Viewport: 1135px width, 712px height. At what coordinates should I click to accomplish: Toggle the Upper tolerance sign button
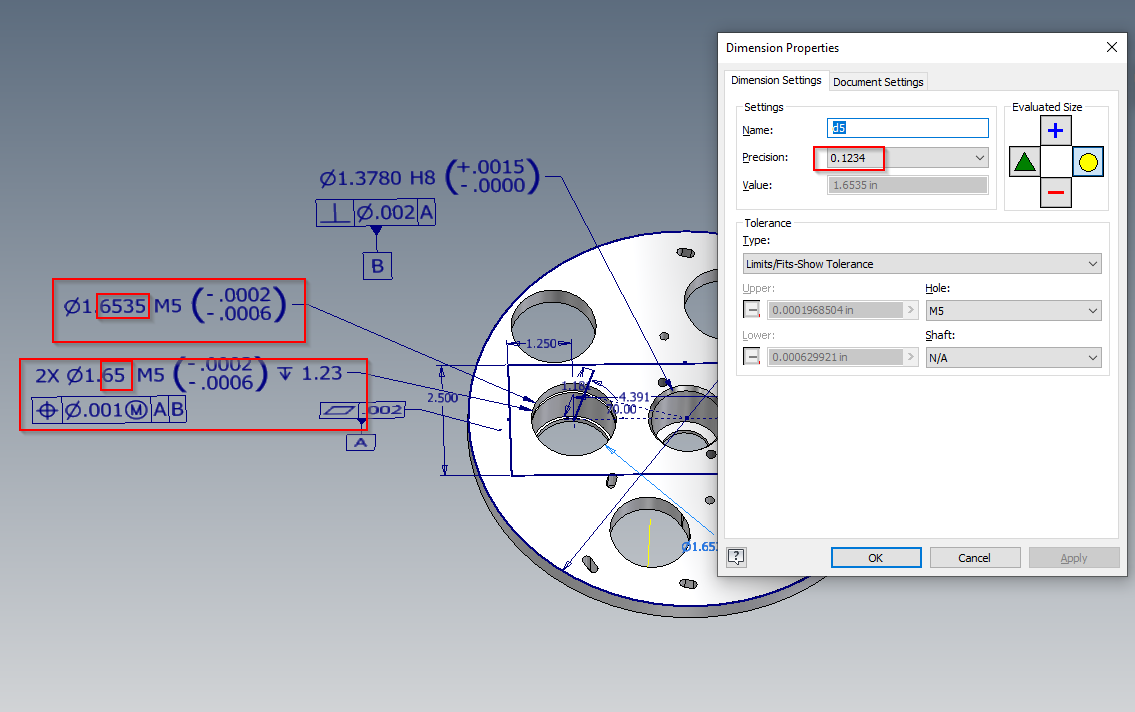click(x=752, y=310)
